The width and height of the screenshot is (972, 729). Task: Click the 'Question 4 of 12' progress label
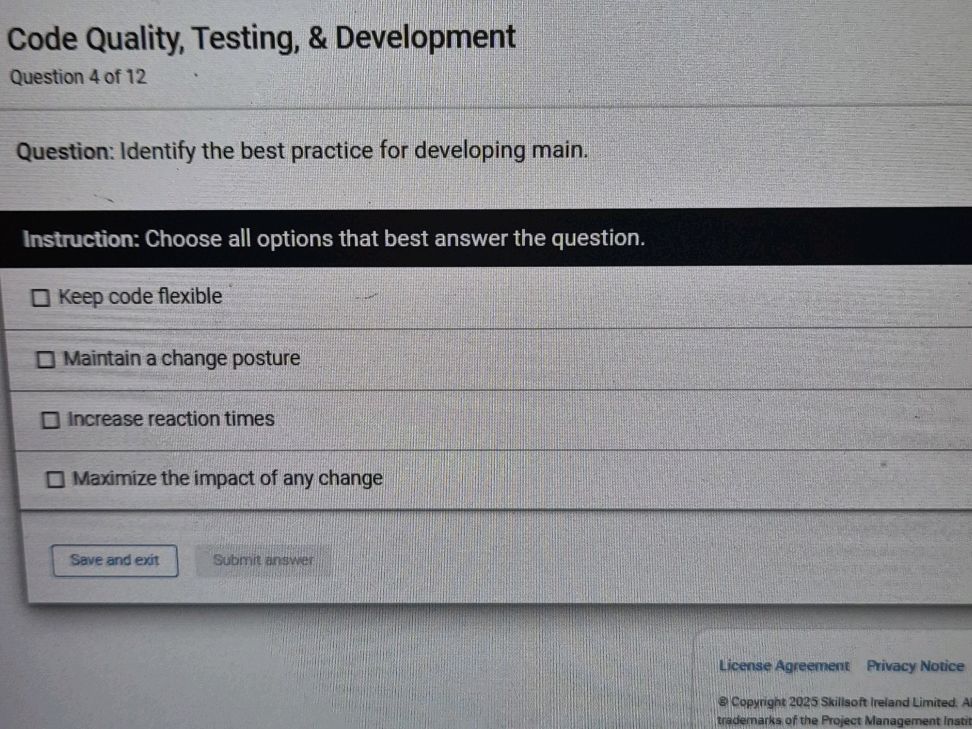(x=77, y=77)
